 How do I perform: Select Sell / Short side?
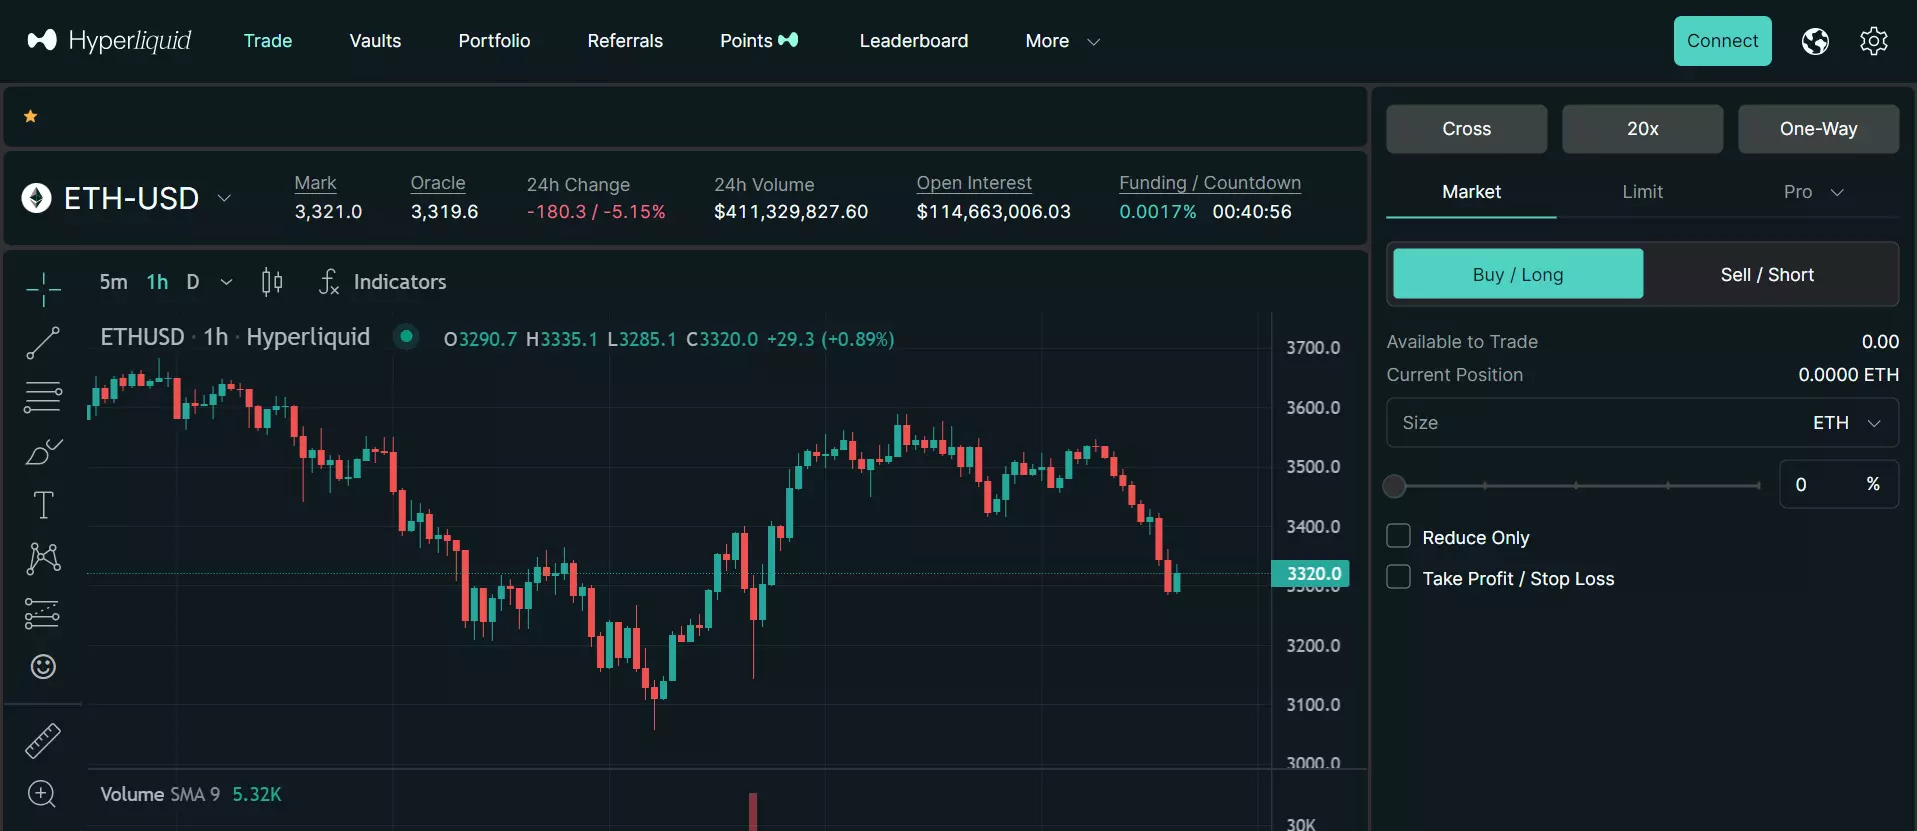(1767, 274)
